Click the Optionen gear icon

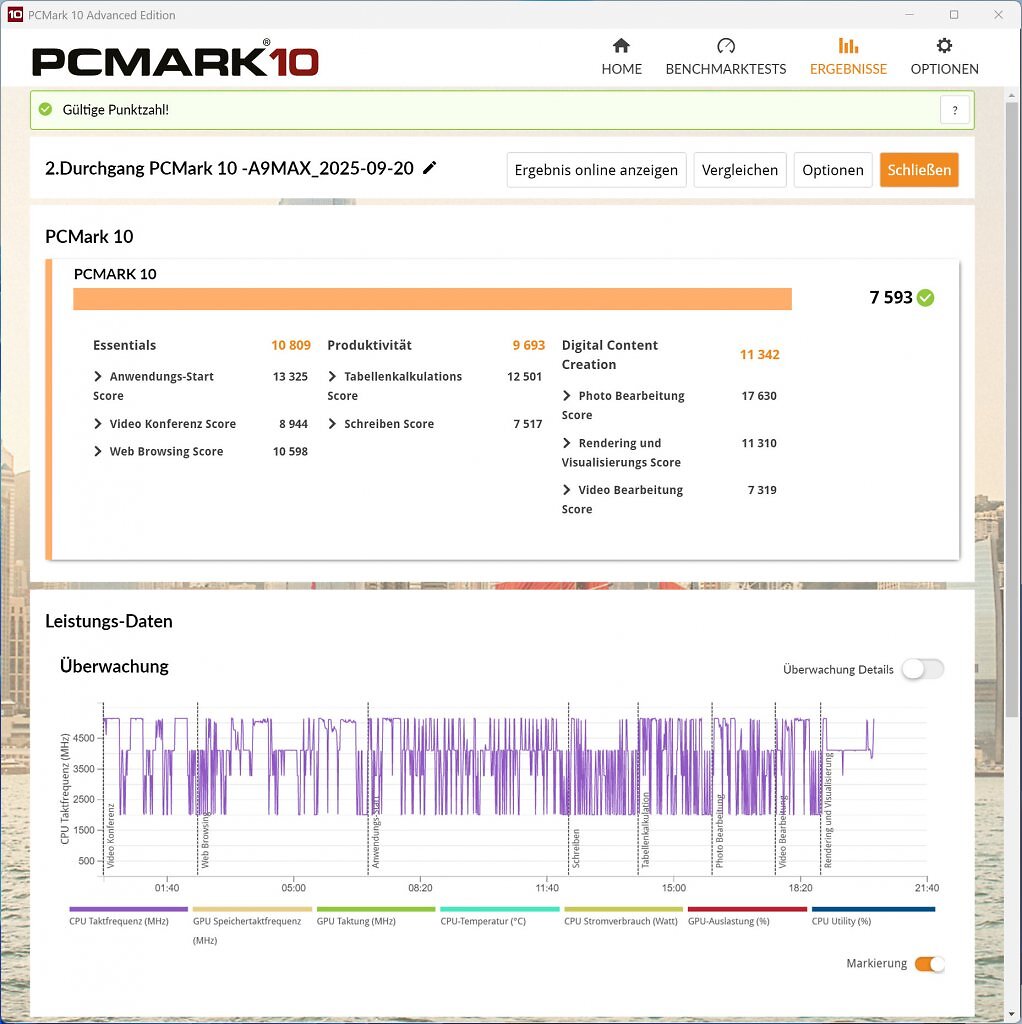click(944, 46)
